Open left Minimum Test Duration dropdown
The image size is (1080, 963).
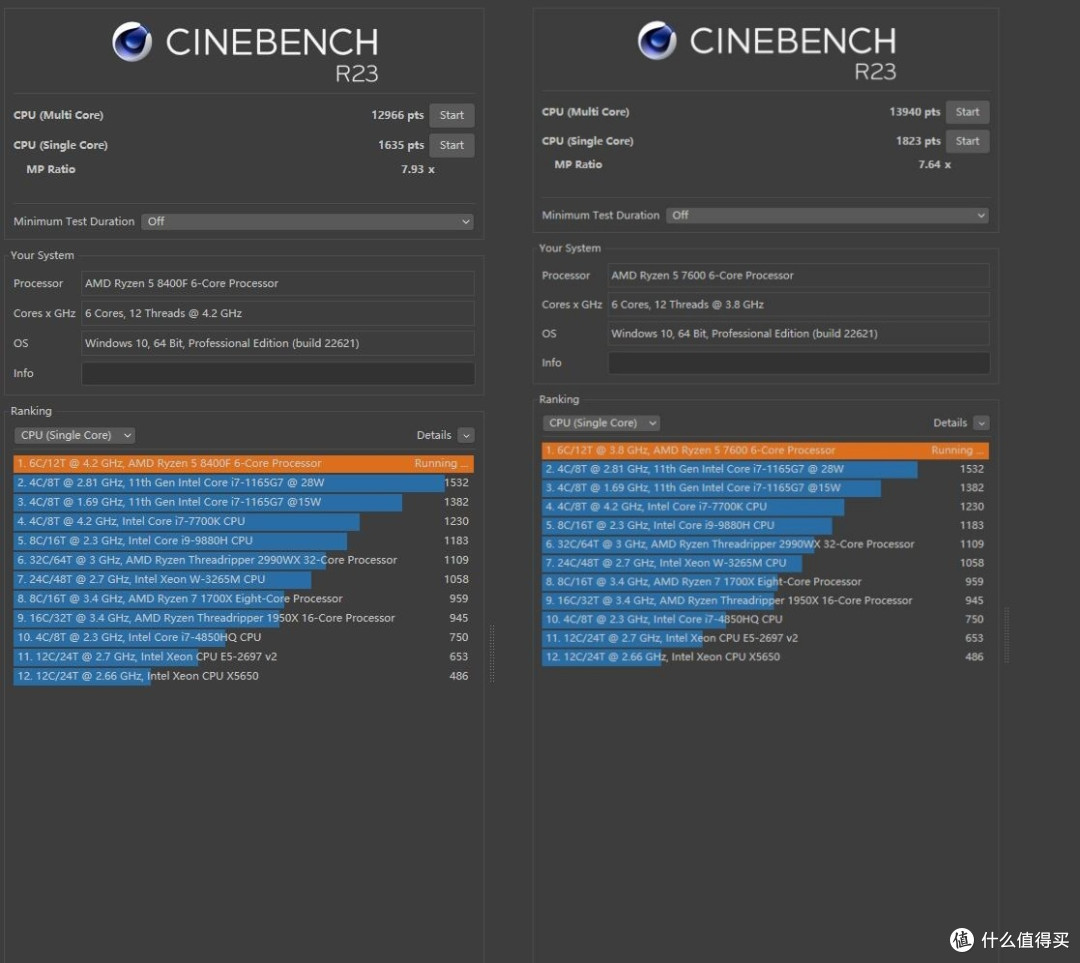[x=308, y=222]
